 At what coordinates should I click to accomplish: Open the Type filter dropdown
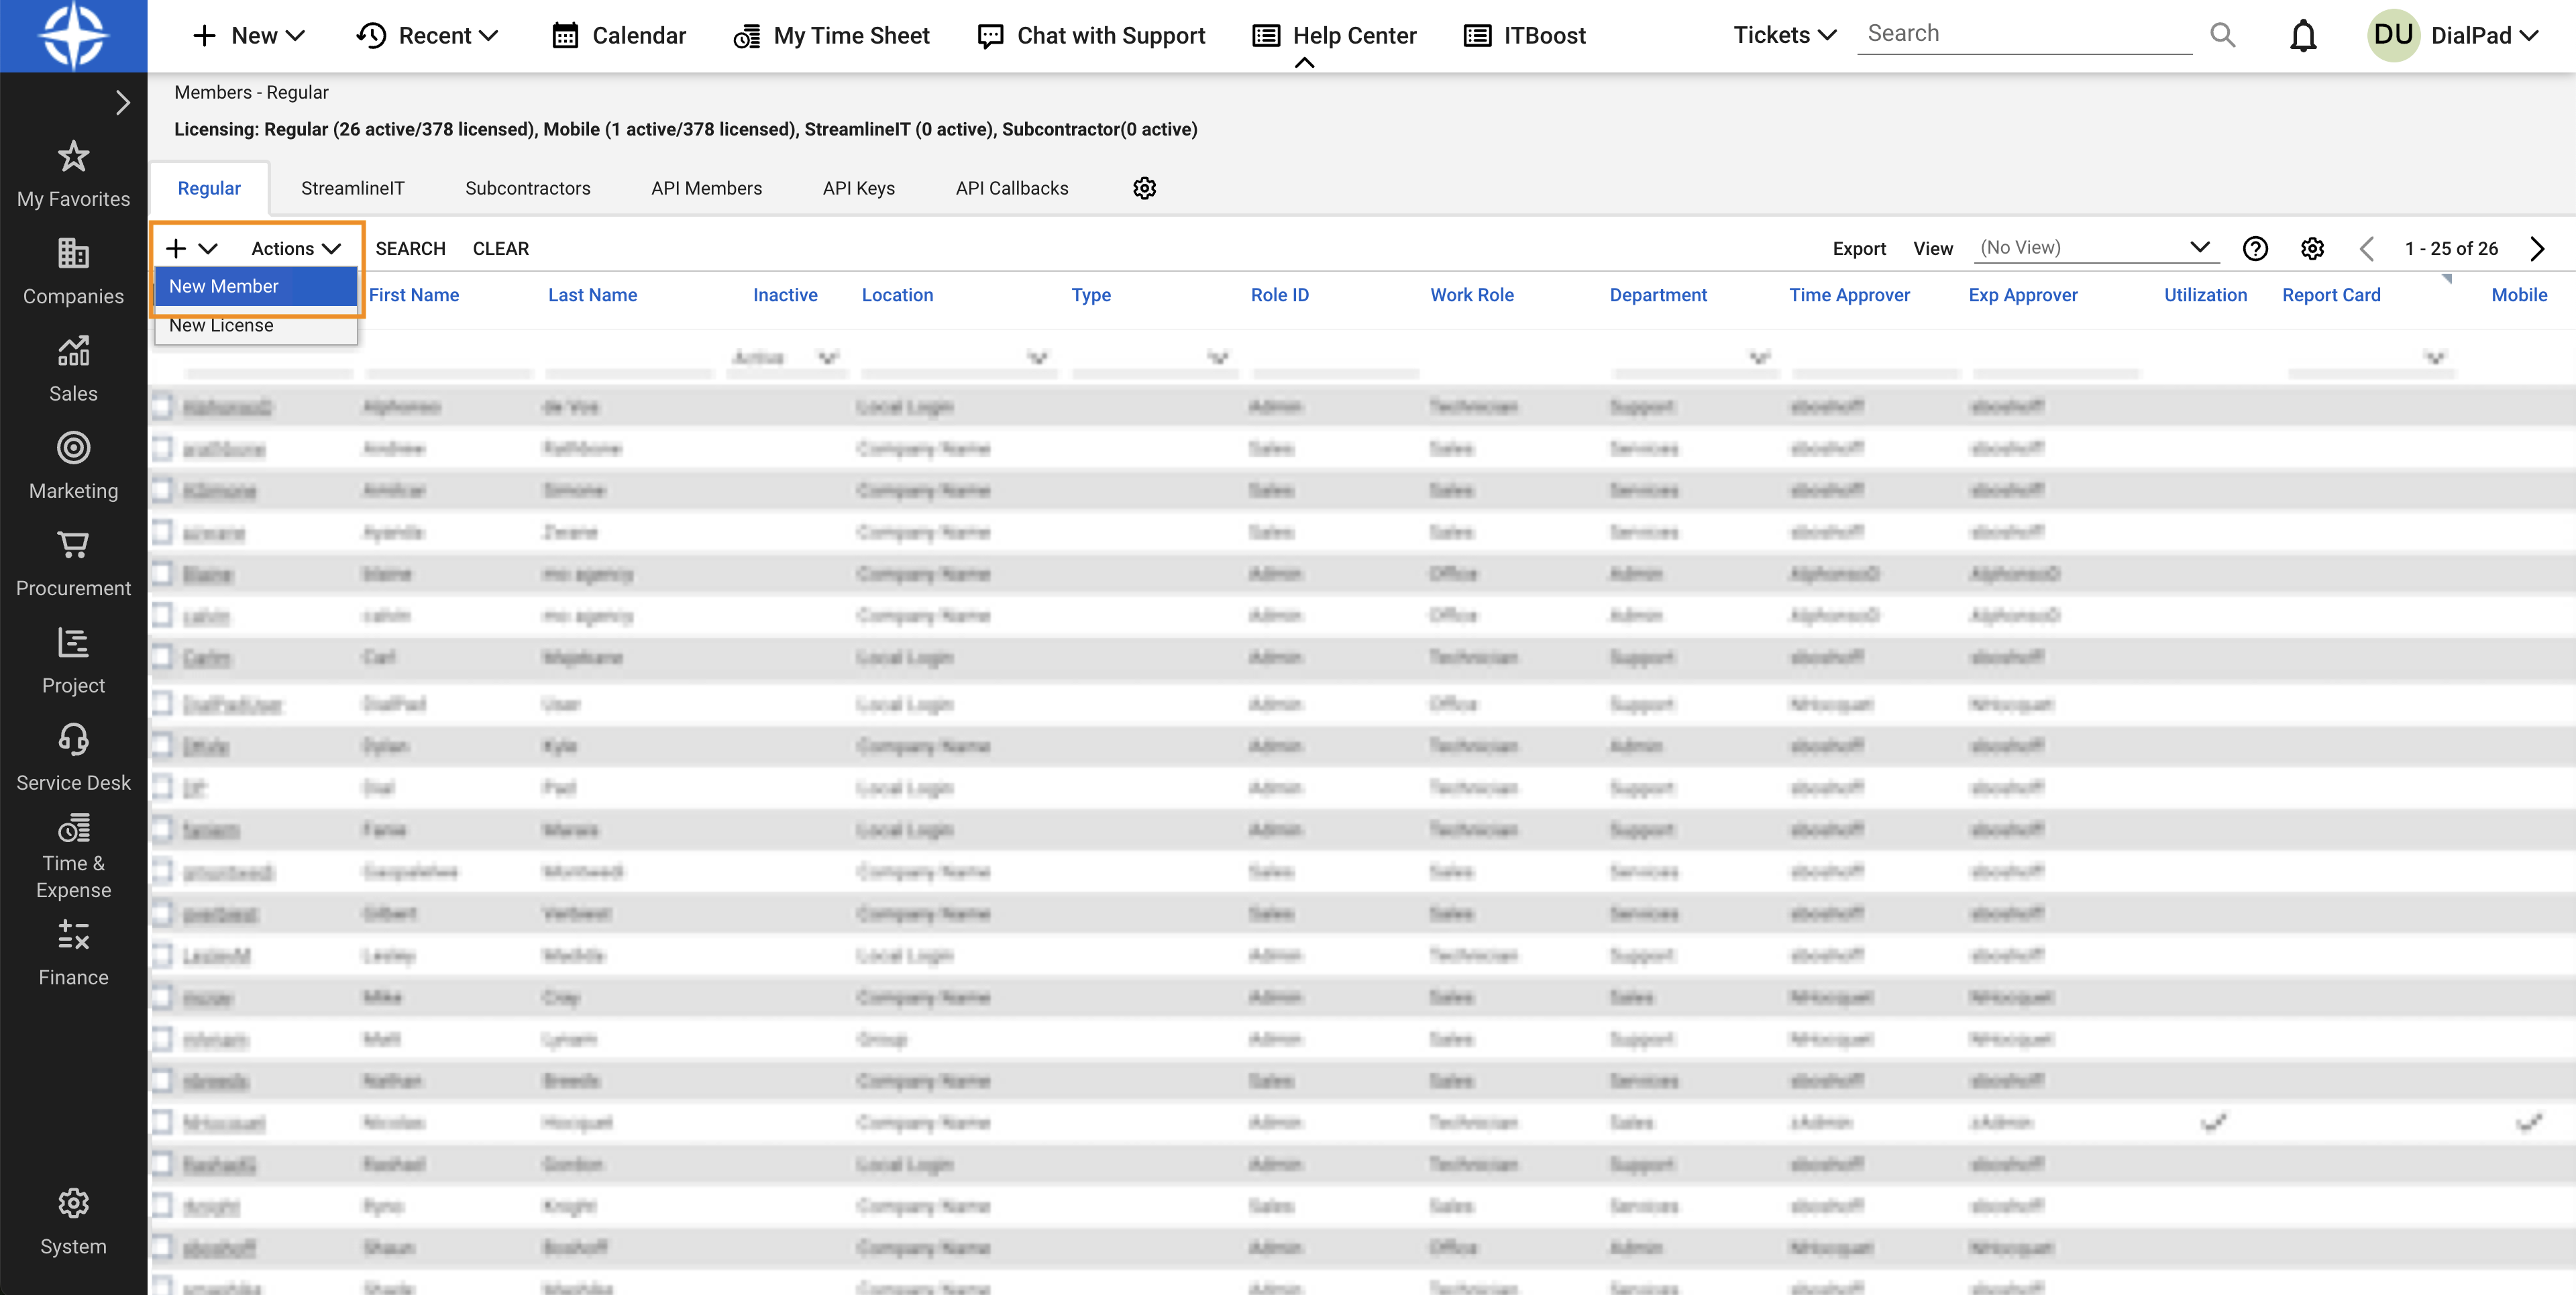1218,357
